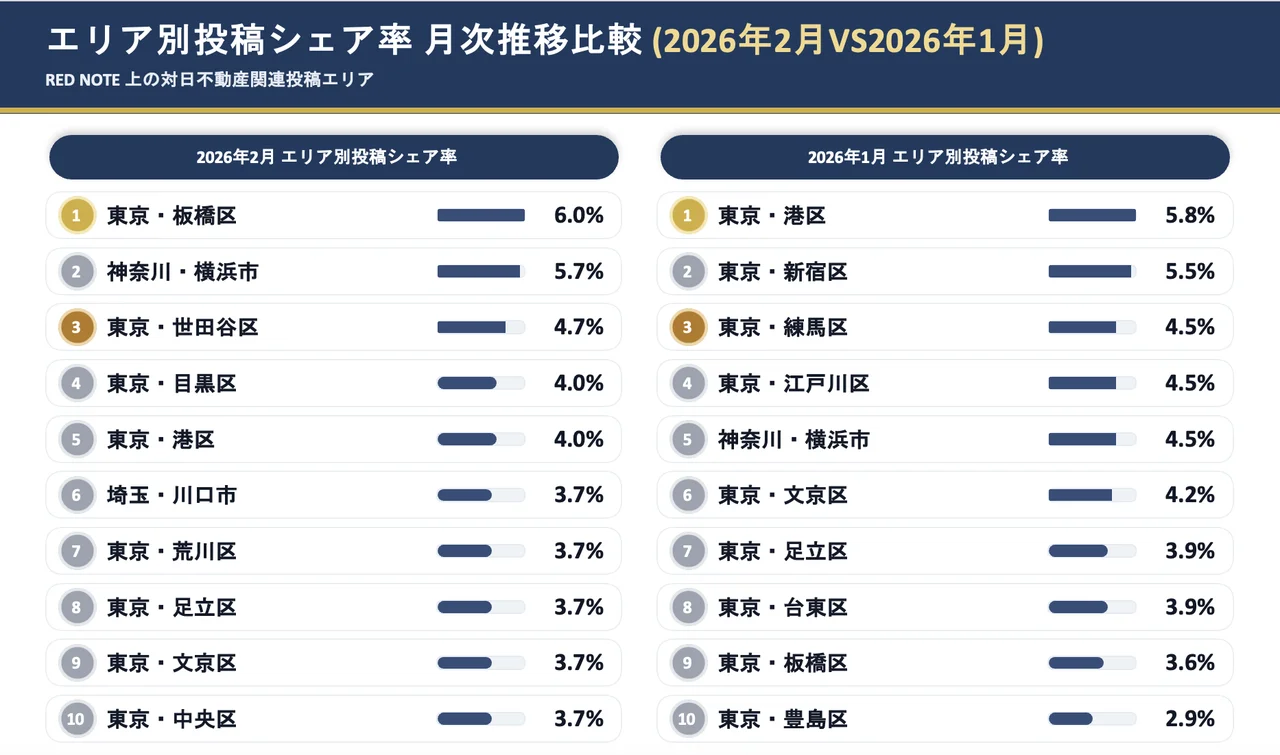Select the 2026年2月 エリア別投稿シェア率 header
Viewport: 1280px width, 755px height.
pyautogui.click(x=333, y=157)
